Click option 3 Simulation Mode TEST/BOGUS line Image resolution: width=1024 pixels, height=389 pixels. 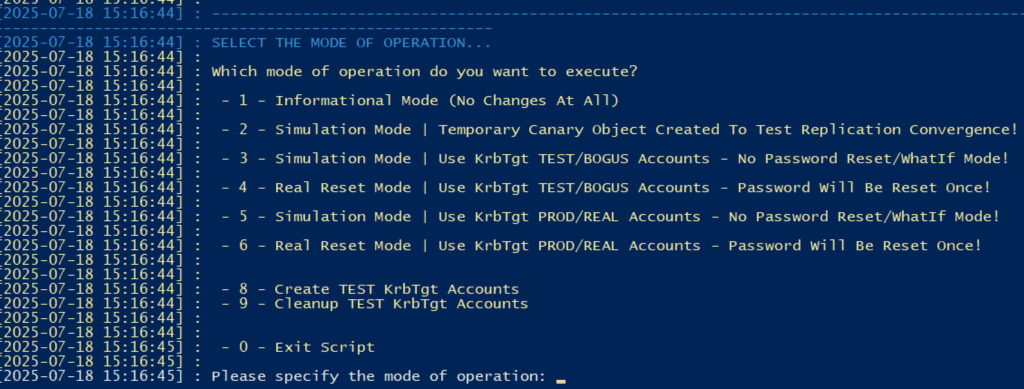tap(615, 159)
